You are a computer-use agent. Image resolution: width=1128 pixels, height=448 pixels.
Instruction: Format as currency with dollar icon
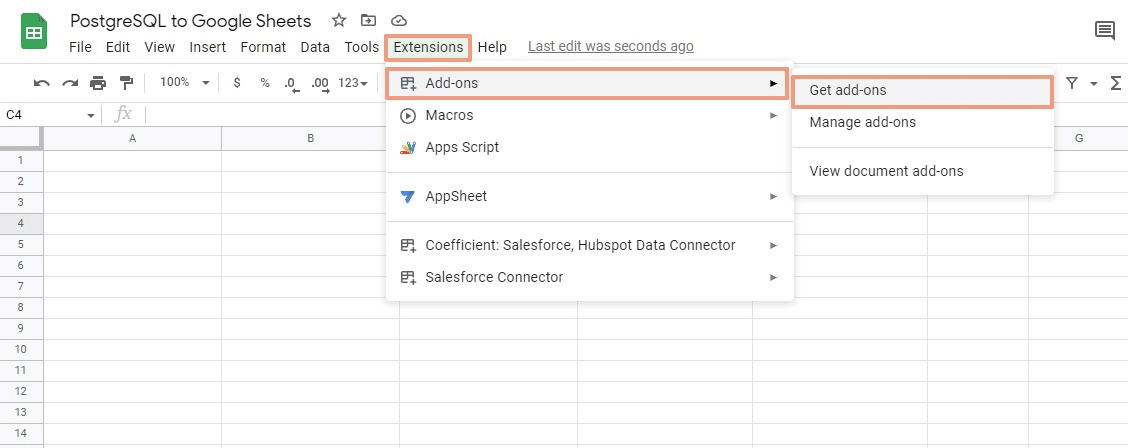[237, 83]
